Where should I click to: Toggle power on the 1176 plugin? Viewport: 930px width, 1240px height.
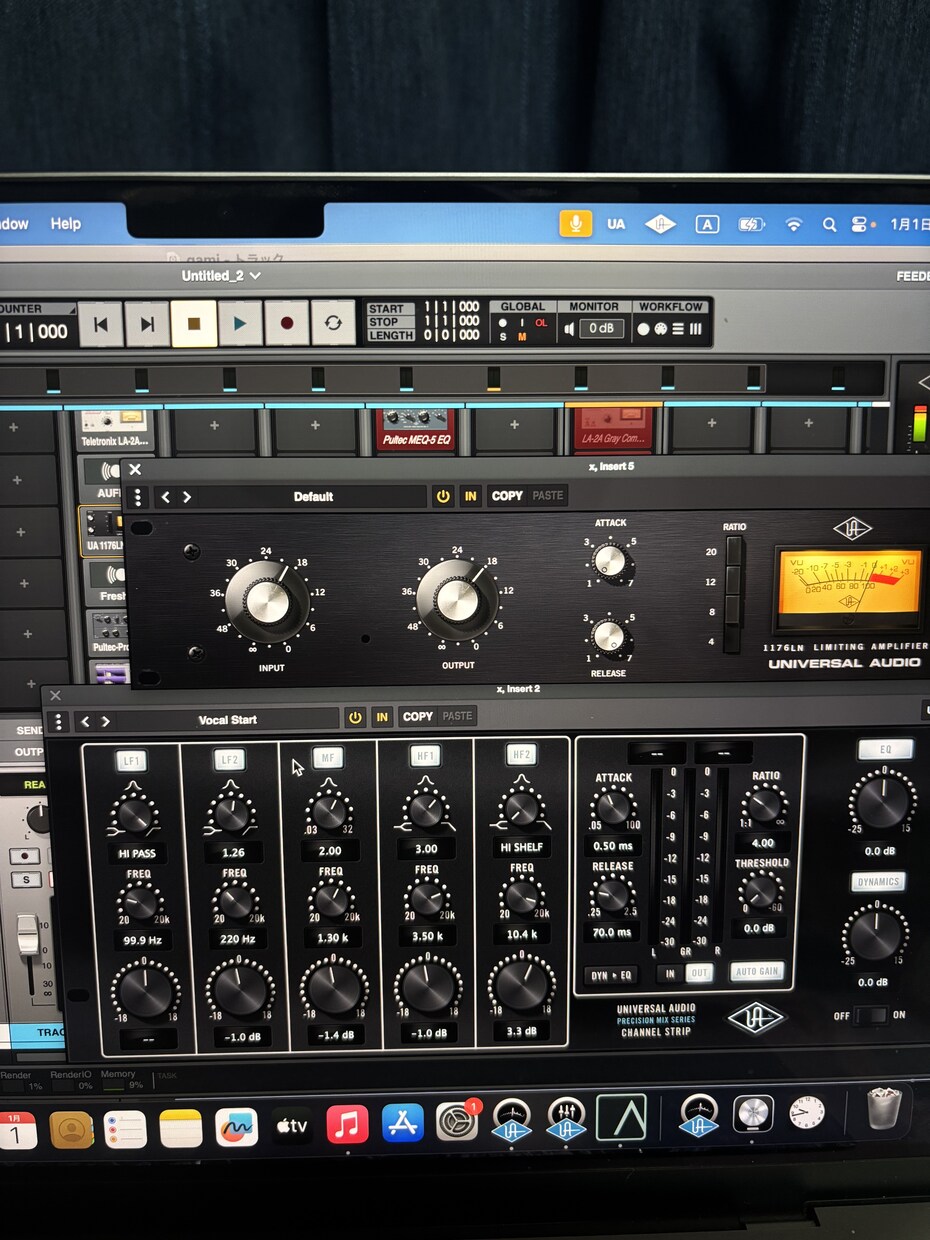coord(443,496)
